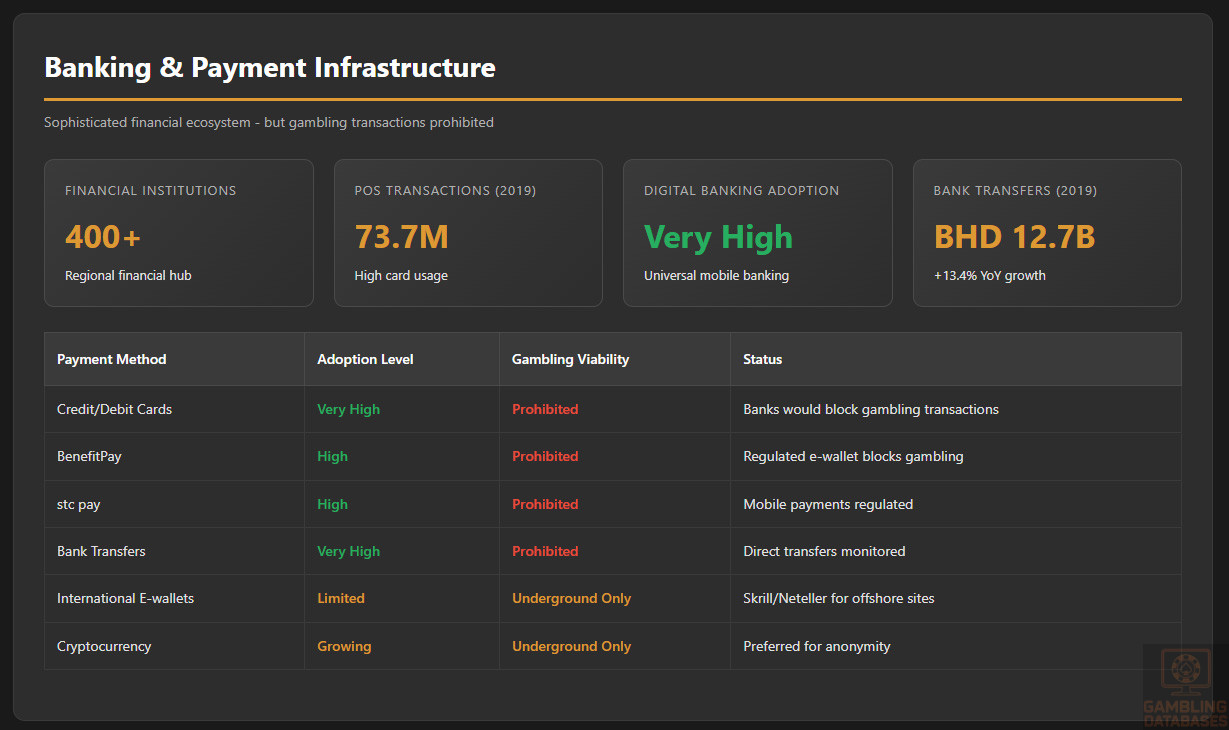The image size is (1229, 730).
Task: Click the Banking & Payment Infrastructure heading
Action: coord(270,67)
